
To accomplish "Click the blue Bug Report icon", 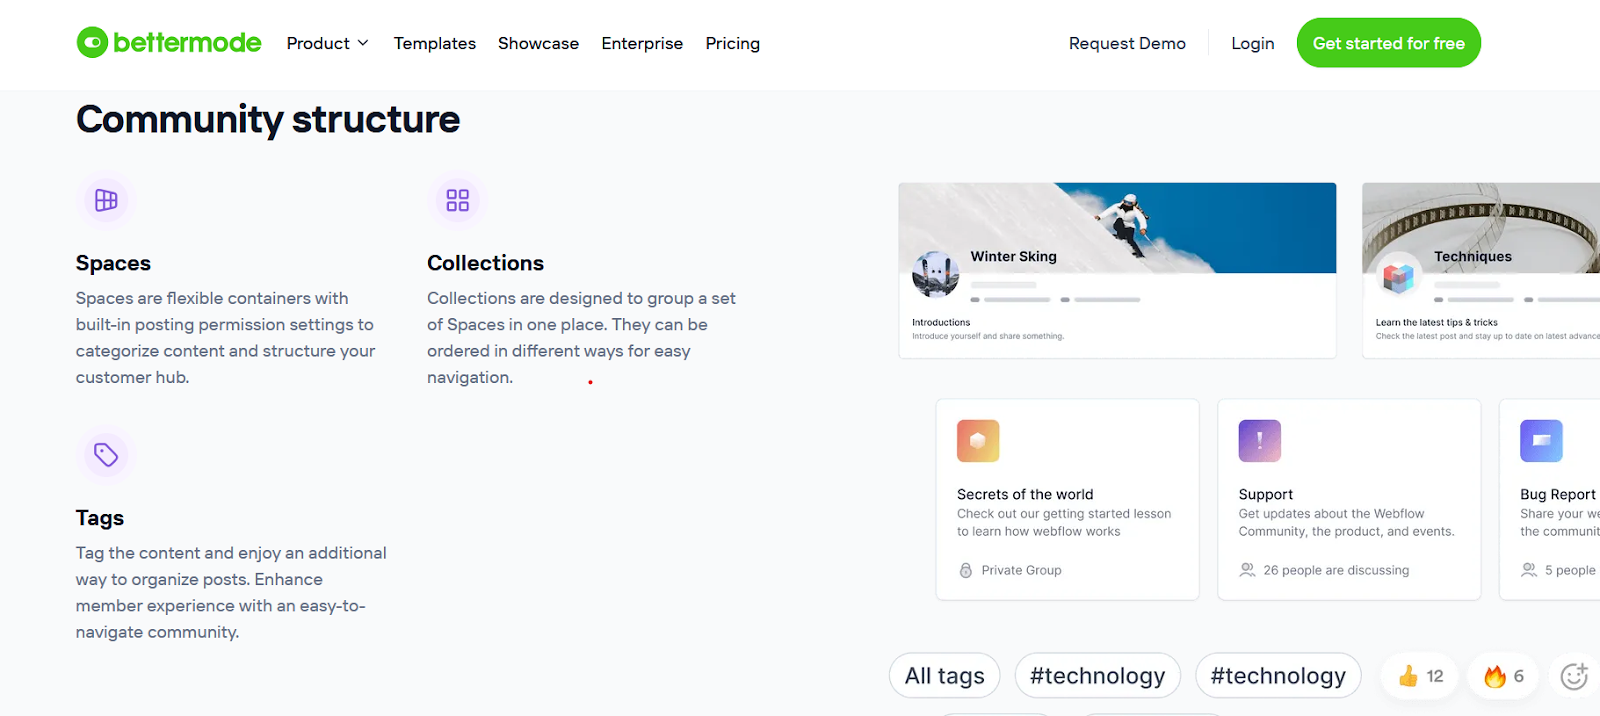I will click(1541, 441).
